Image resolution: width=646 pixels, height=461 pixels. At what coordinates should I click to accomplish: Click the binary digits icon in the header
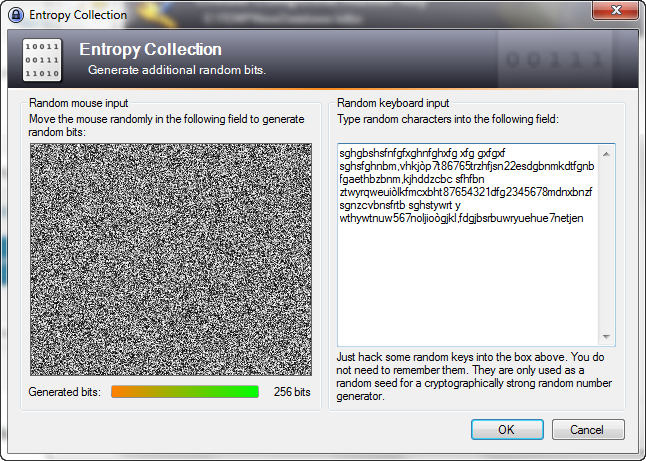tap(42, 60)
